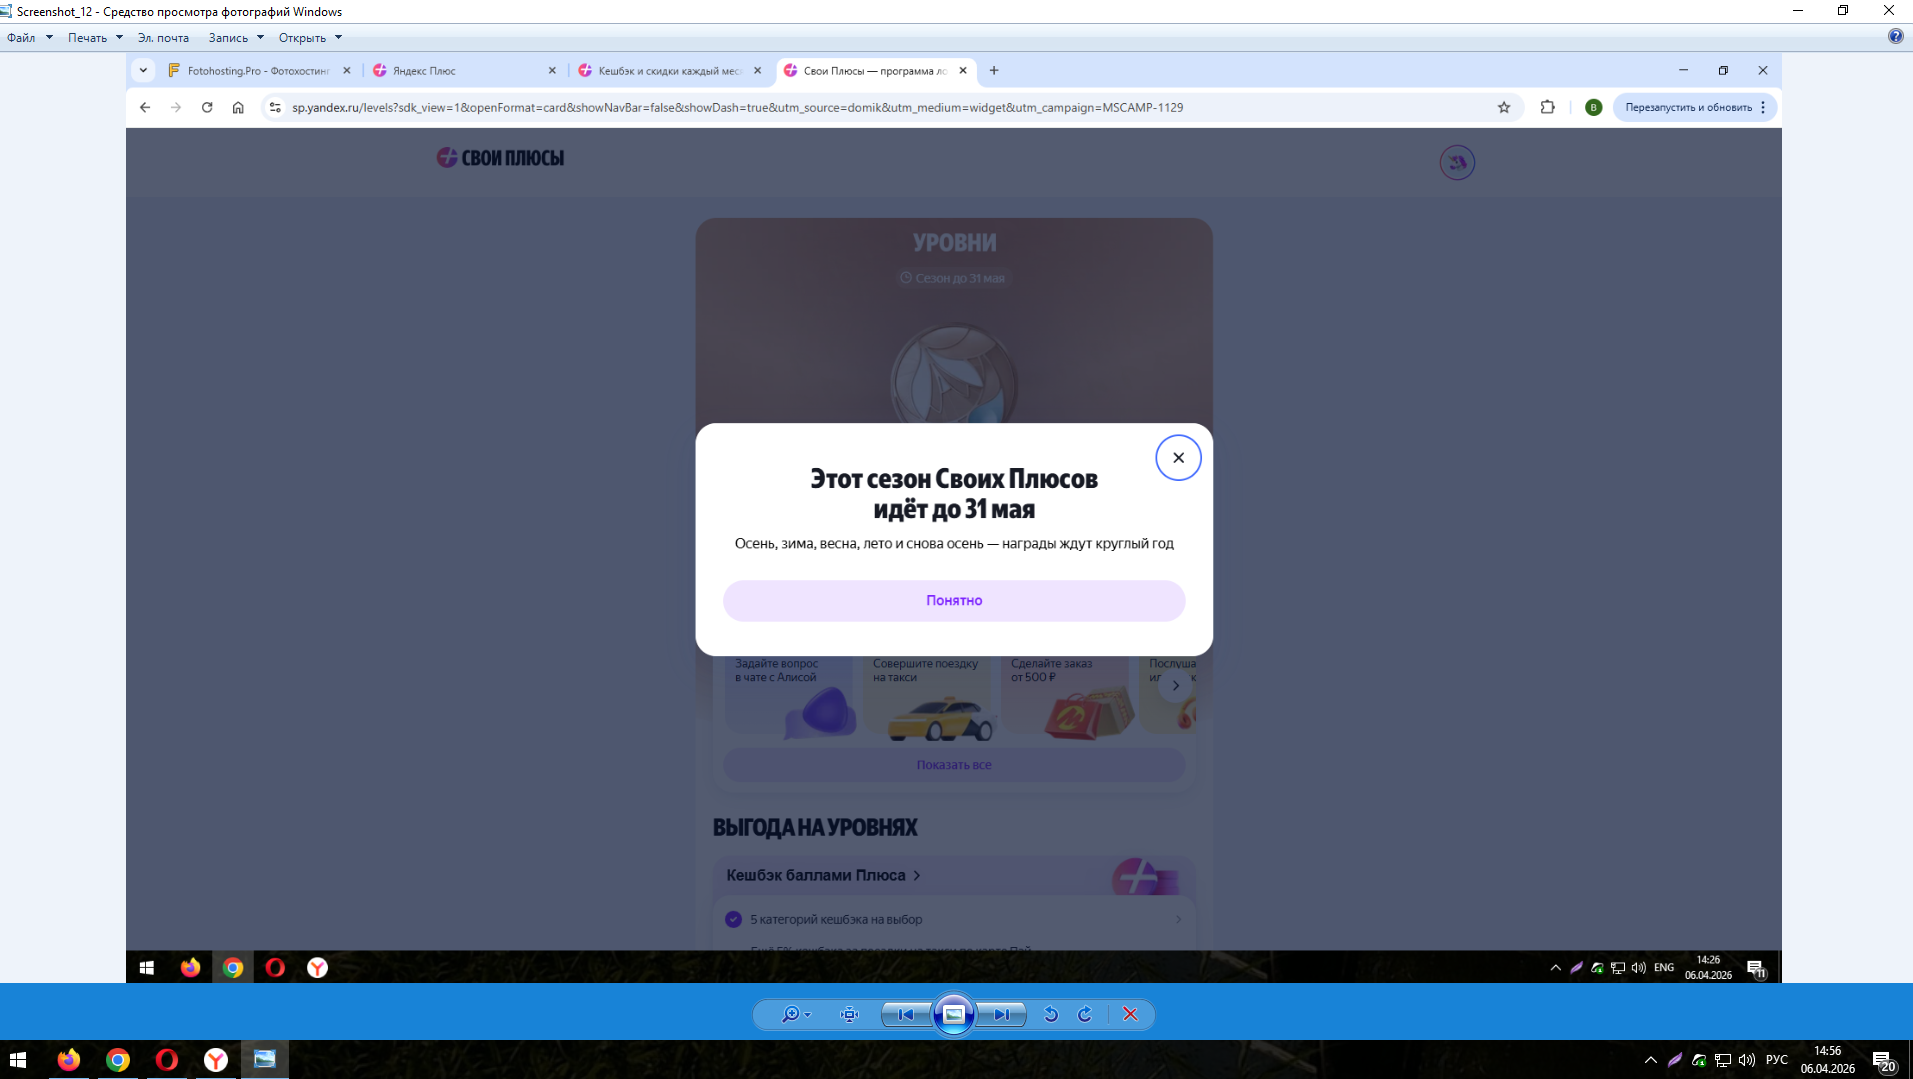Open the Запись menu

click(236, 38)
